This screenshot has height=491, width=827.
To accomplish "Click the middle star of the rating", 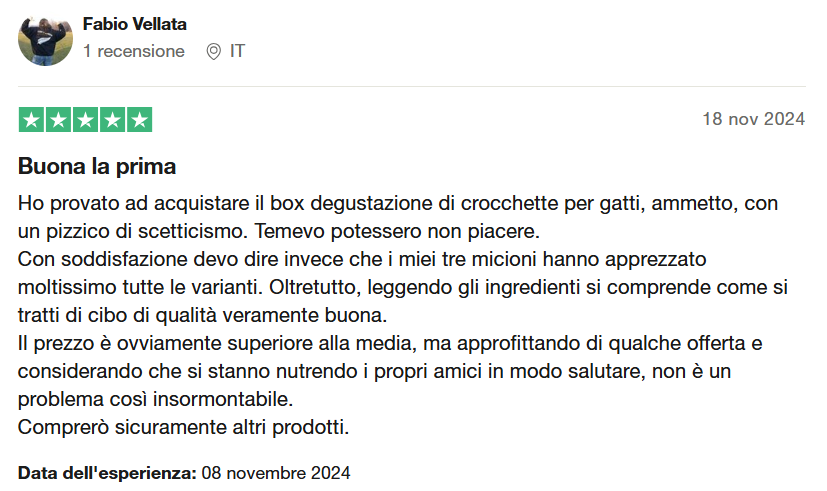I will (x=85, y=120).
